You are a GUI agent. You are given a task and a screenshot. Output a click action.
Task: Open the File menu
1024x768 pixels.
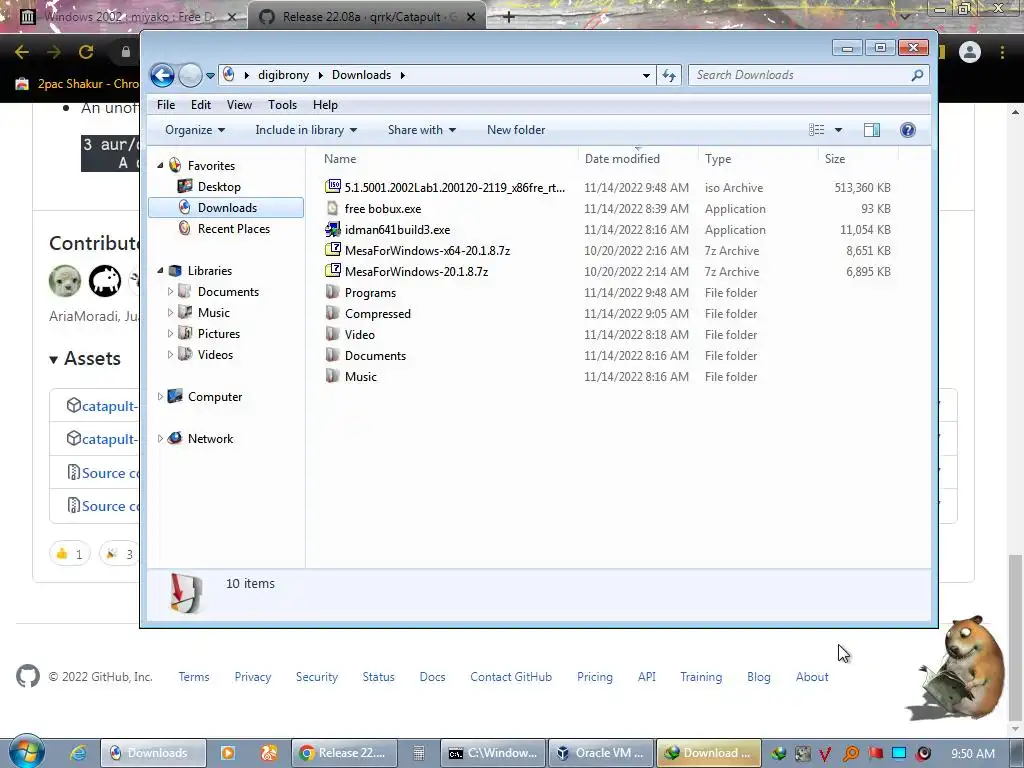[166, 104]
